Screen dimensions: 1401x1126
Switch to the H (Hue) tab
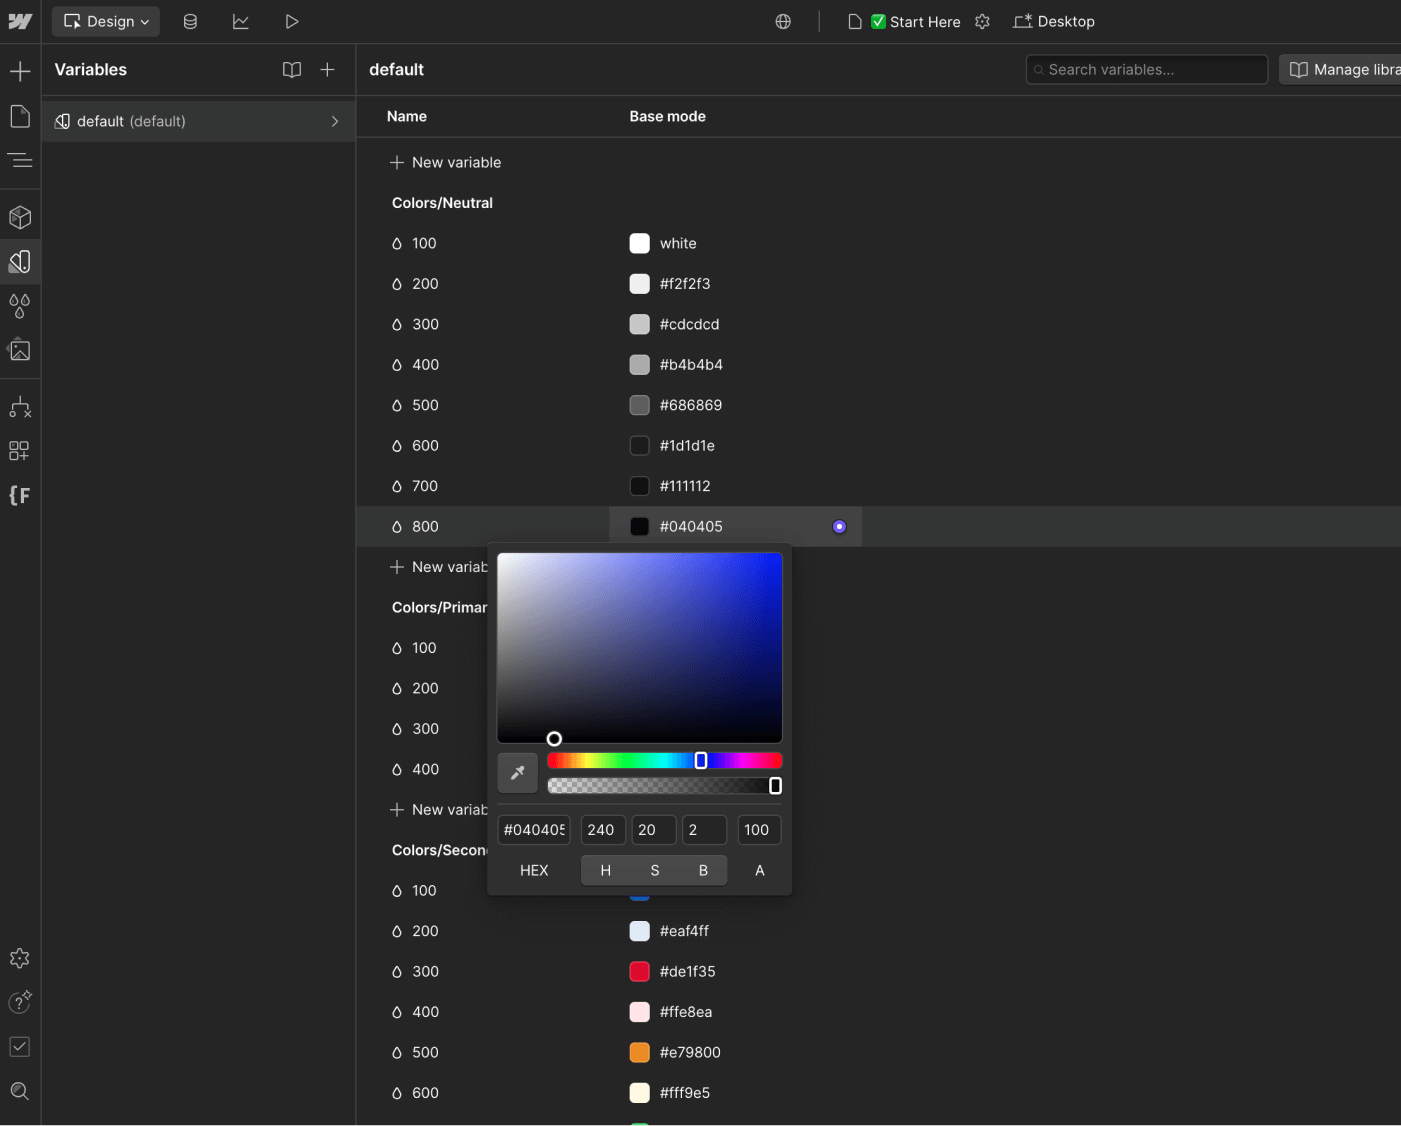pyautogui.click(x=605, y=870)
